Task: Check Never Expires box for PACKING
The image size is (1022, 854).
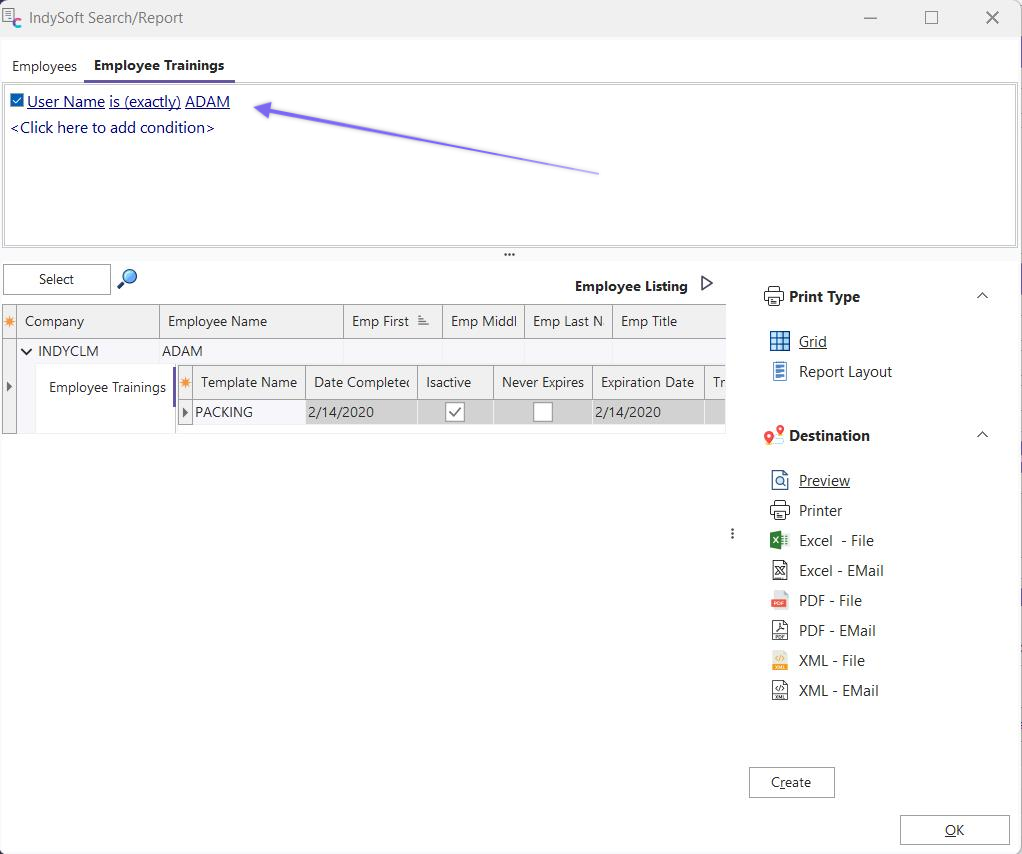Action: pyautogui.click(x=543, y=412)
